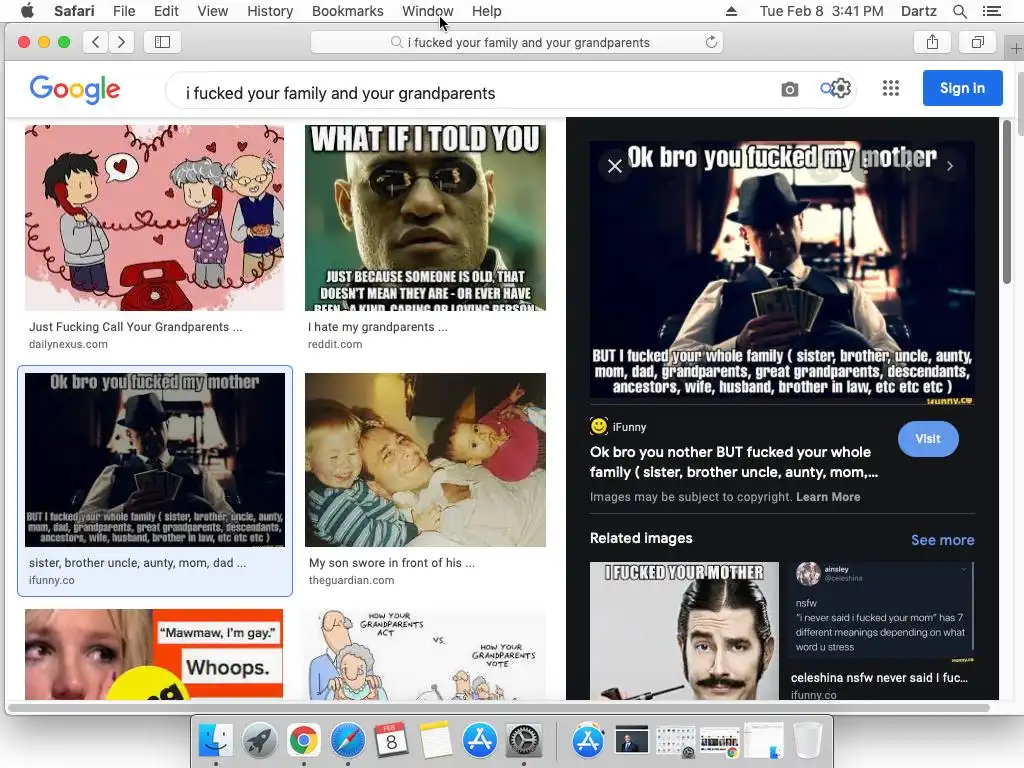Launch Launchpad rocket from the Dock
Image resolution: width=1024 pixels, height=768 pixels.
259,741
